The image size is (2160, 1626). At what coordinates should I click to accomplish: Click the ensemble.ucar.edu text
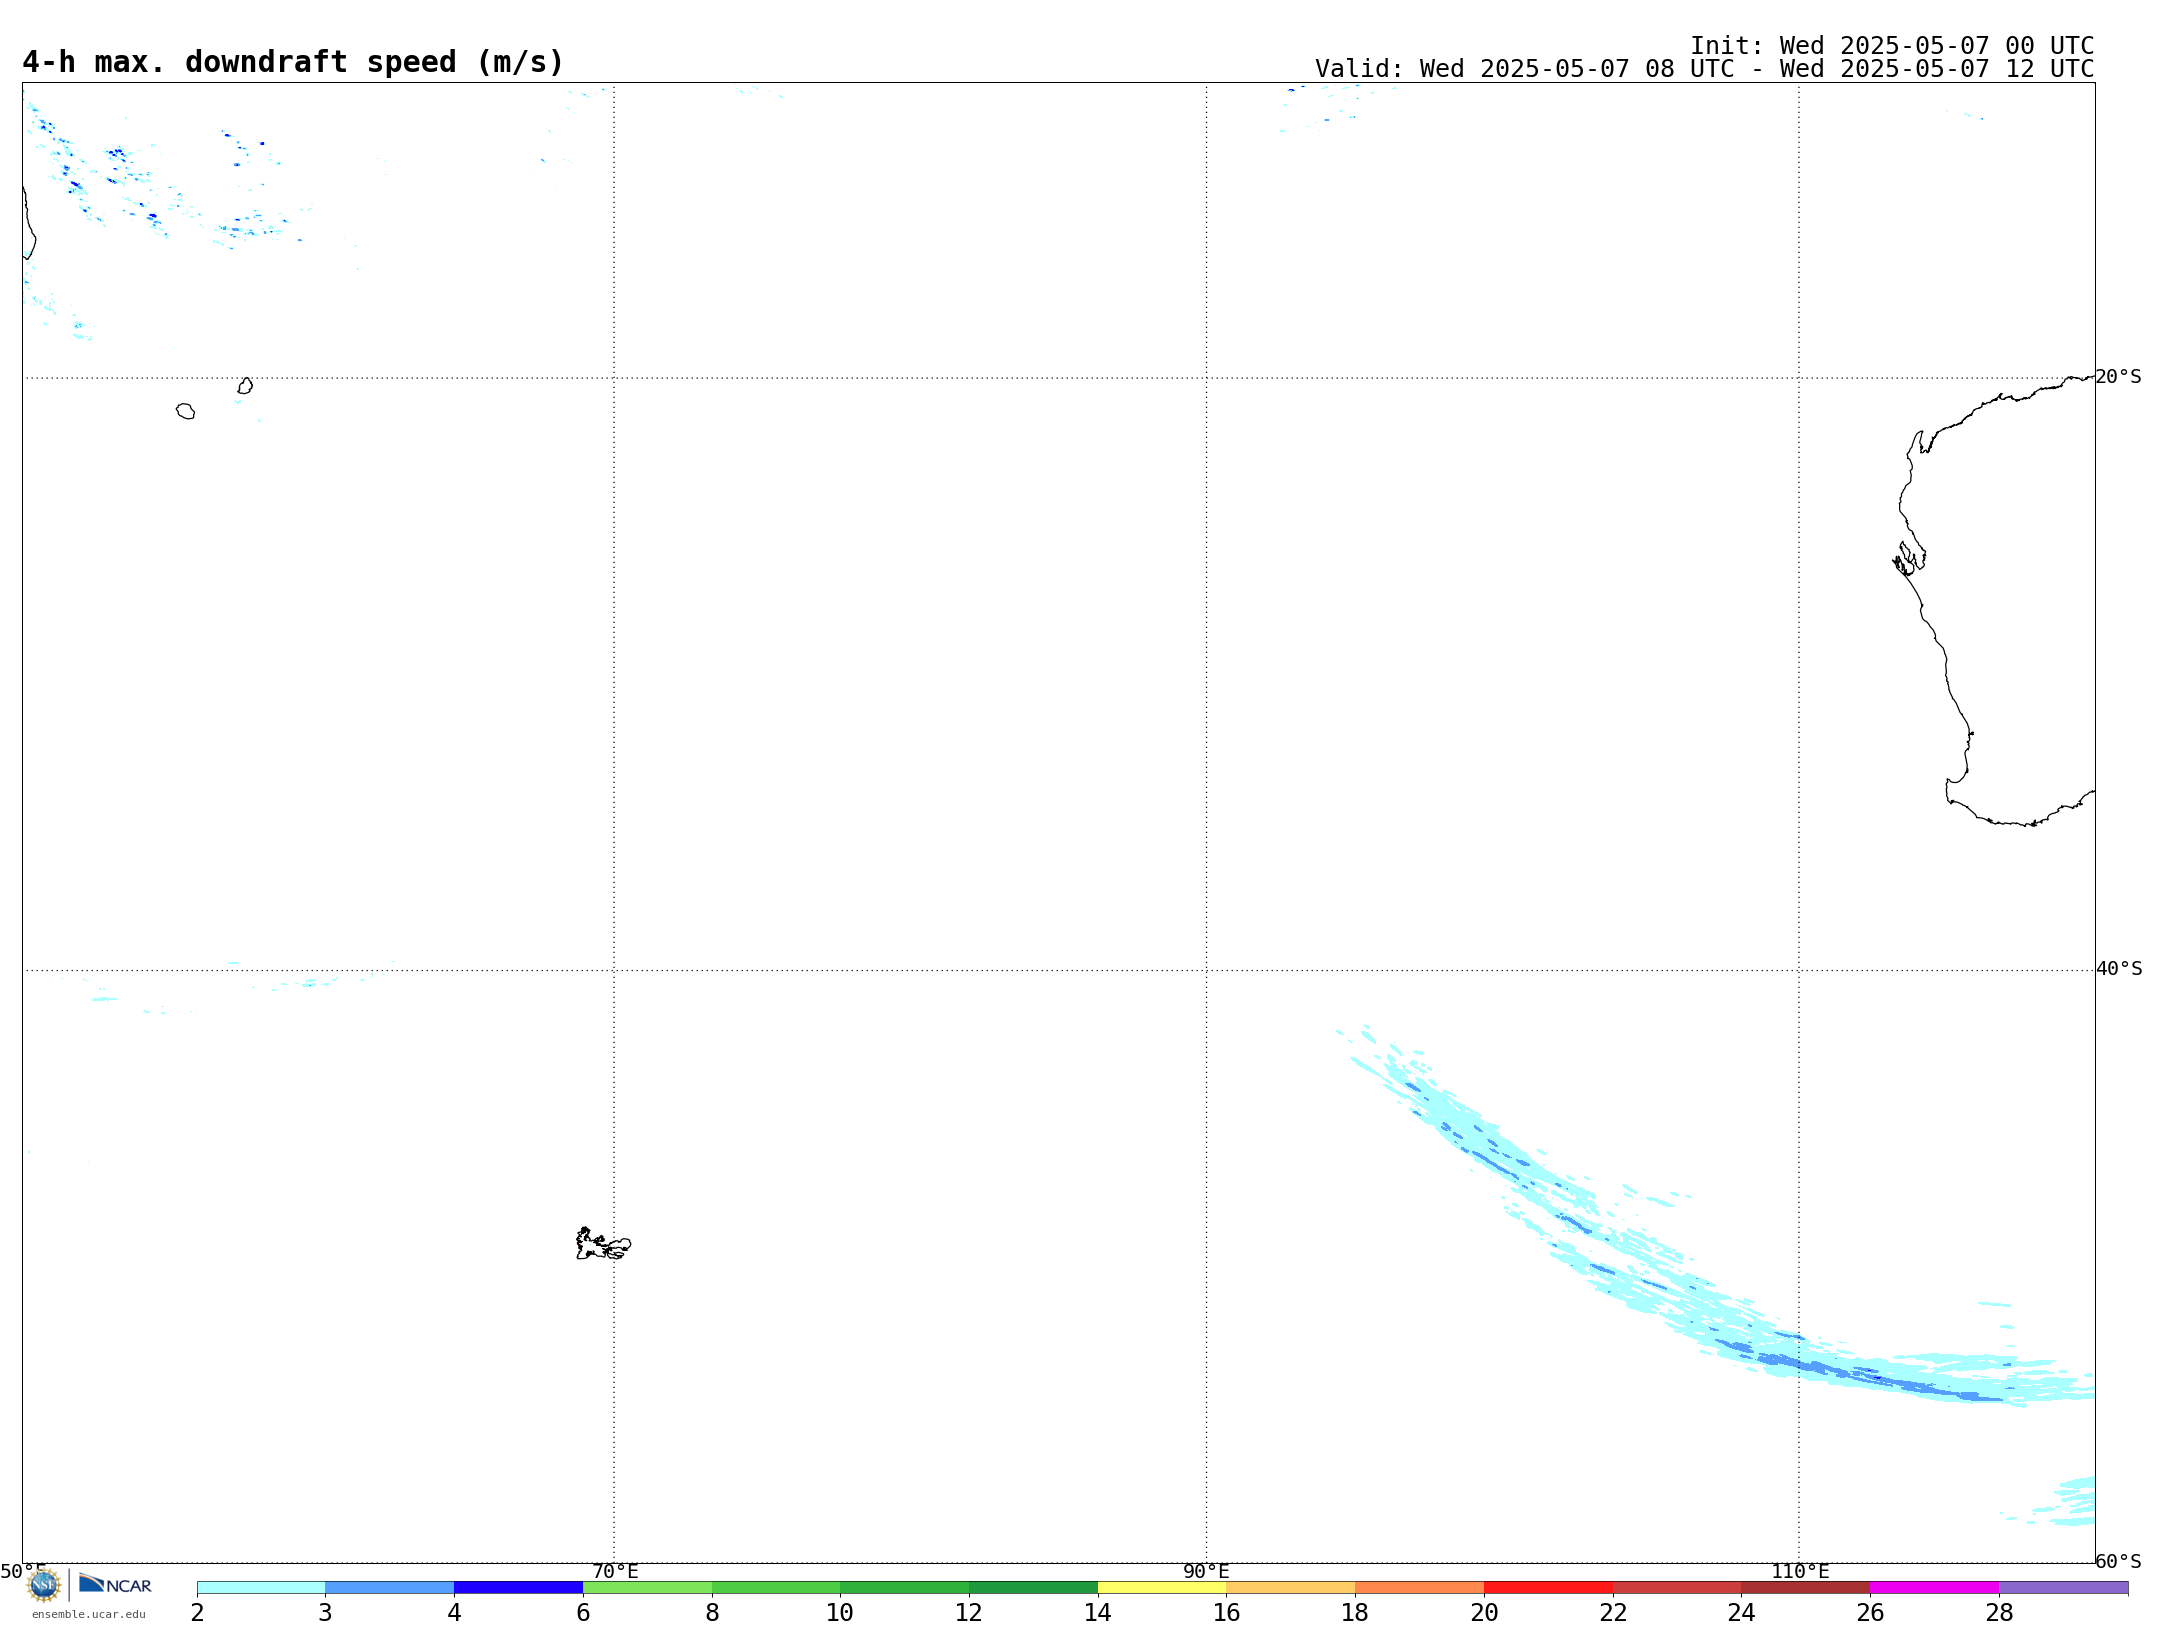click(89, 1614)
